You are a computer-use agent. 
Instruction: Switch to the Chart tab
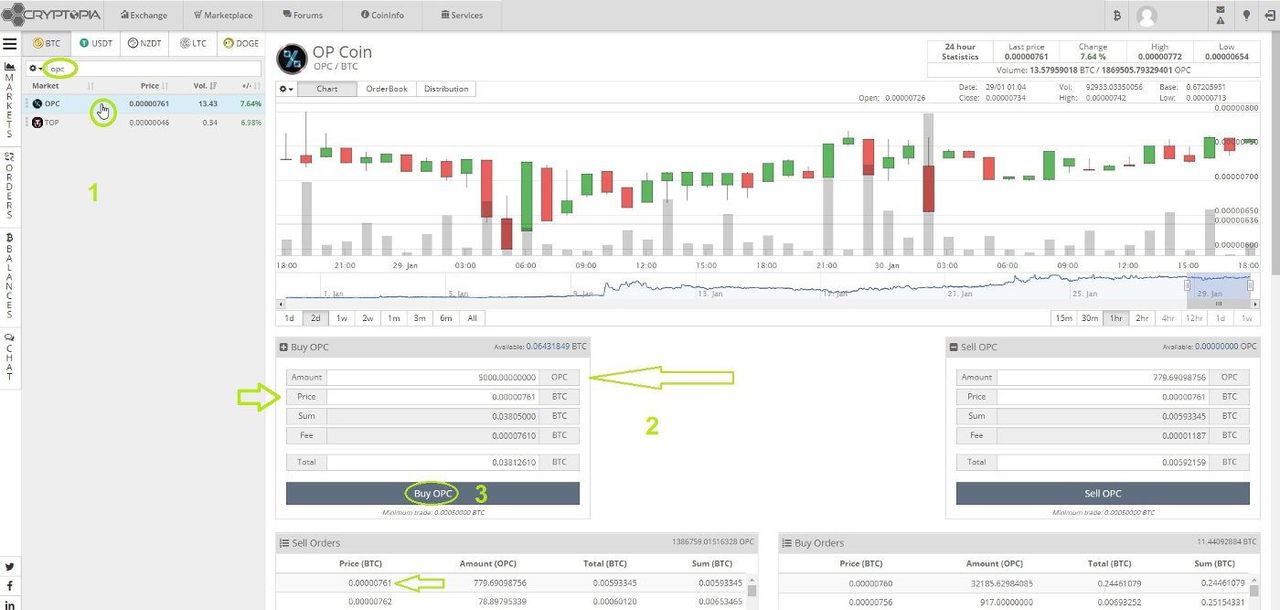click(x=326, y=89)
